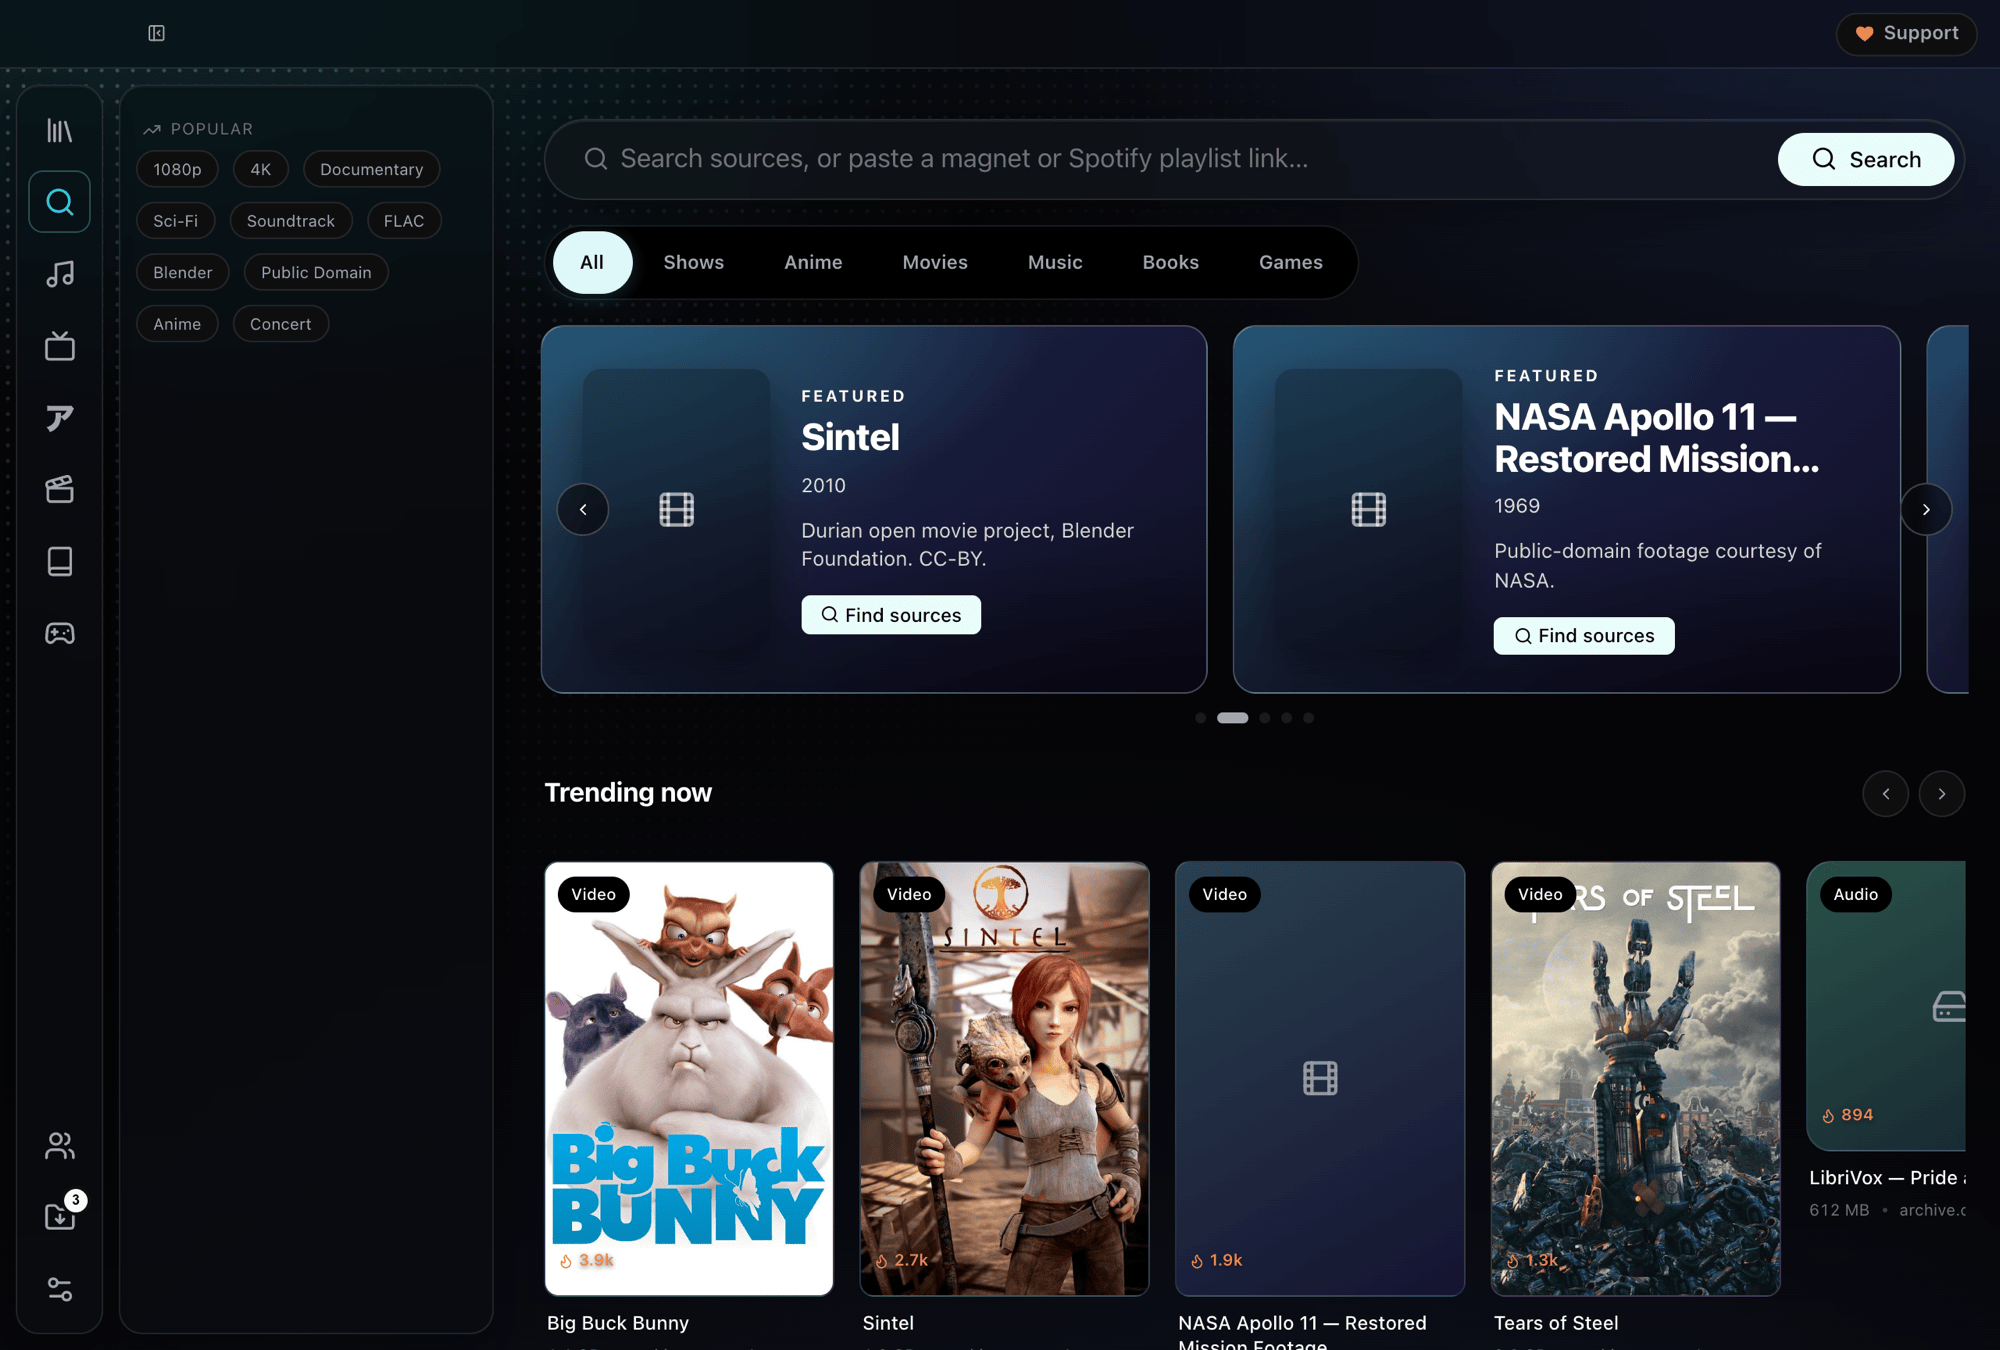
Task: Click the Sintel featured heading
Action: coord(850,437)
